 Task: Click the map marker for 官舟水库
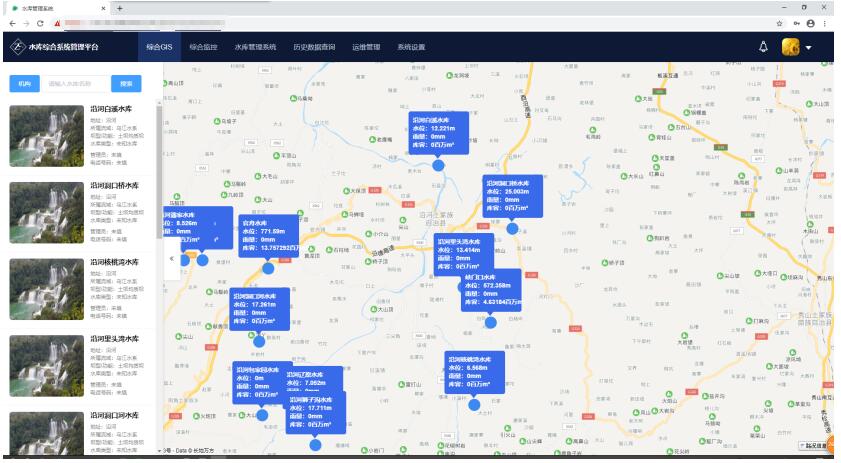(x=268, y=268)
